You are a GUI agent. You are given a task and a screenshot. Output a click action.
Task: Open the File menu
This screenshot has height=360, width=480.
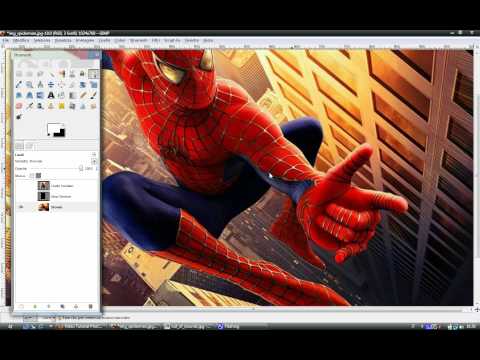(x=6, y=40)
